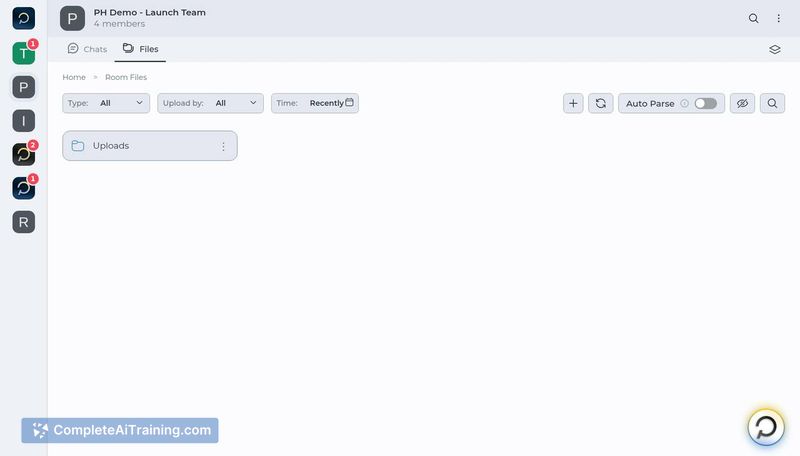Open the floating assistant swirl button
Screen dimensions: 800x456
coord(766,427)
